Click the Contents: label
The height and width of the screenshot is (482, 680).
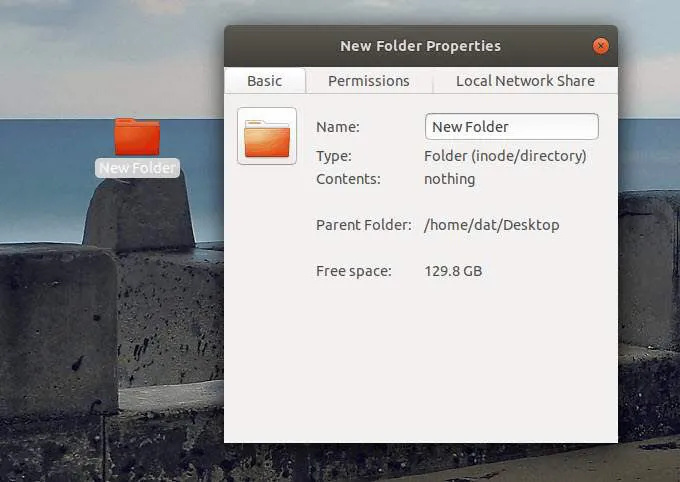[x=348, y=179]
